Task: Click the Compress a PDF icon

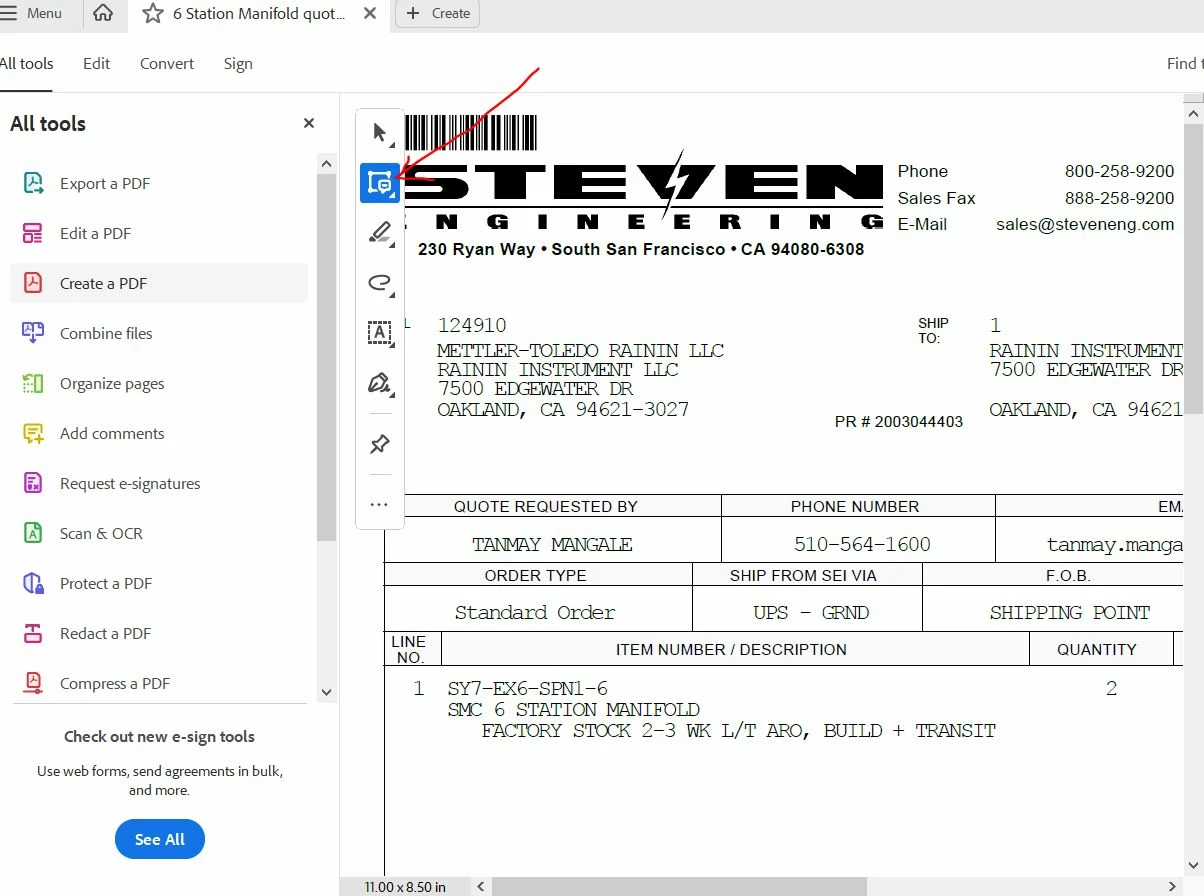Action: pyautogui.click(x=33, y=683)
